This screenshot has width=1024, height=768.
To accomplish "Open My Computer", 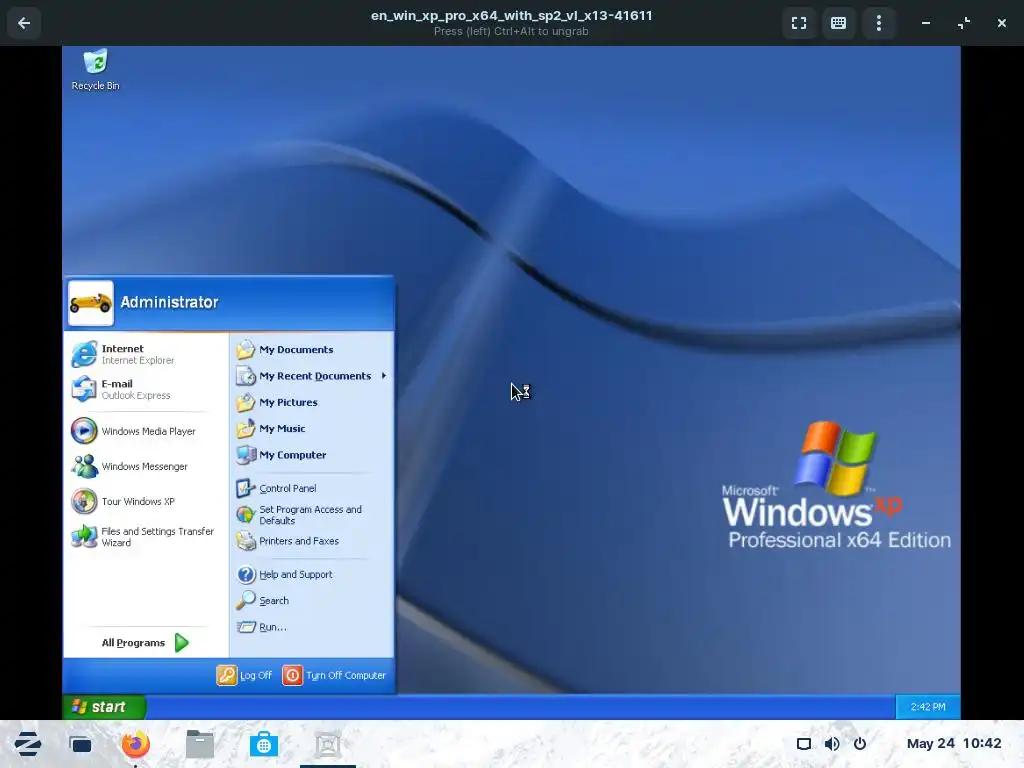I will (x=312, y=455).
